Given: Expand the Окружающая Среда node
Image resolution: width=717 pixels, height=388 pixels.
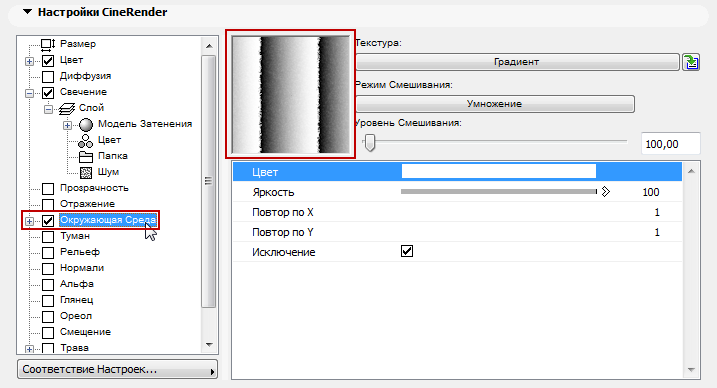Looking at the screenshot, I should tap(29, 221).
